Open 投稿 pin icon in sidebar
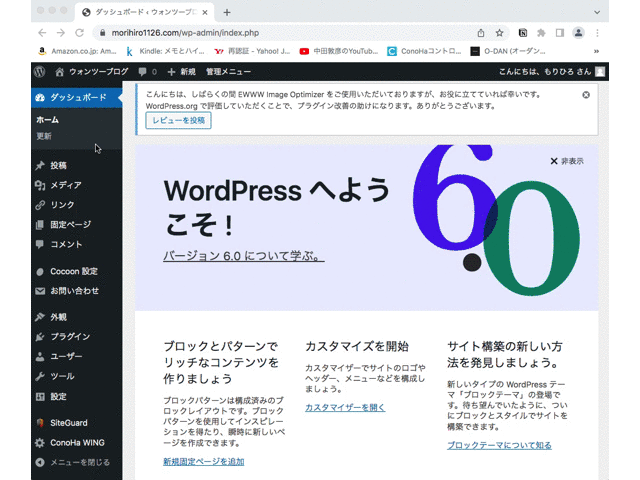 (x=40, y=165)
